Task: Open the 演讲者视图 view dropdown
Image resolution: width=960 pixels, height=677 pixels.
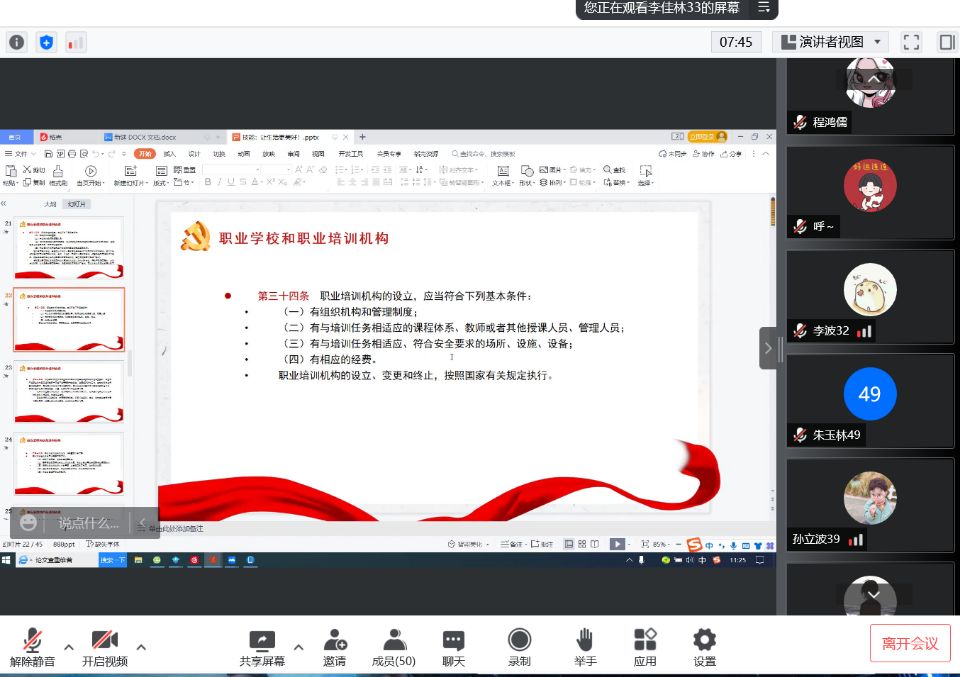Action: [831, 42]
